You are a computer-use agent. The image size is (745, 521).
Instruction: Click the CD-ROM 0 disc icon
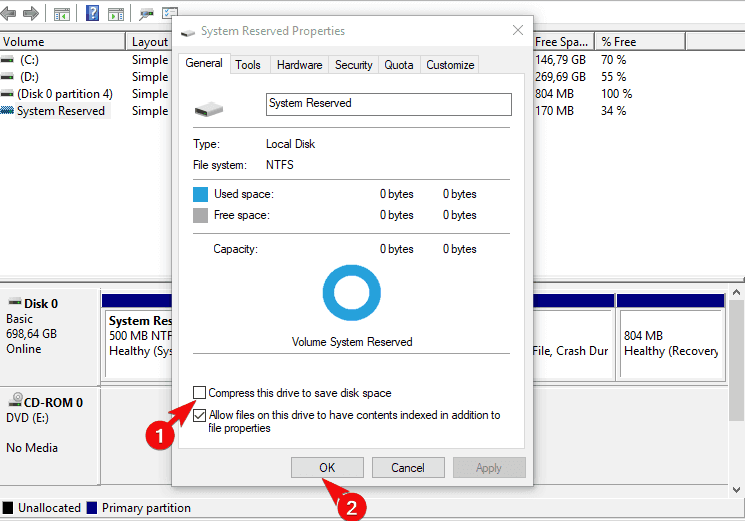click(15, 400)
